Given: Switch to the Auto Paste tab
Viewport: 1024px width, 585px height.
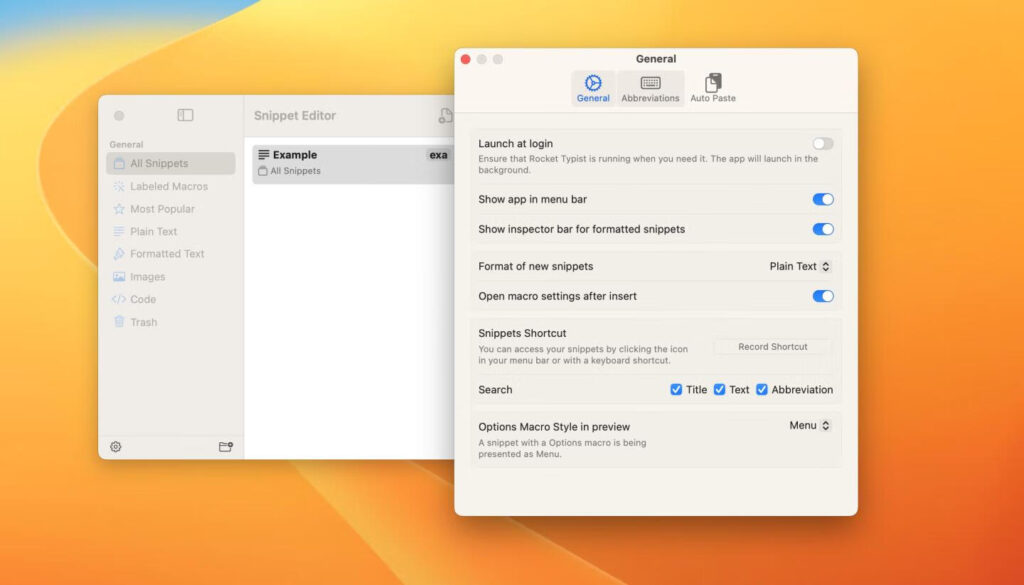Looking at the screenshot, I should tap(712, 89).
